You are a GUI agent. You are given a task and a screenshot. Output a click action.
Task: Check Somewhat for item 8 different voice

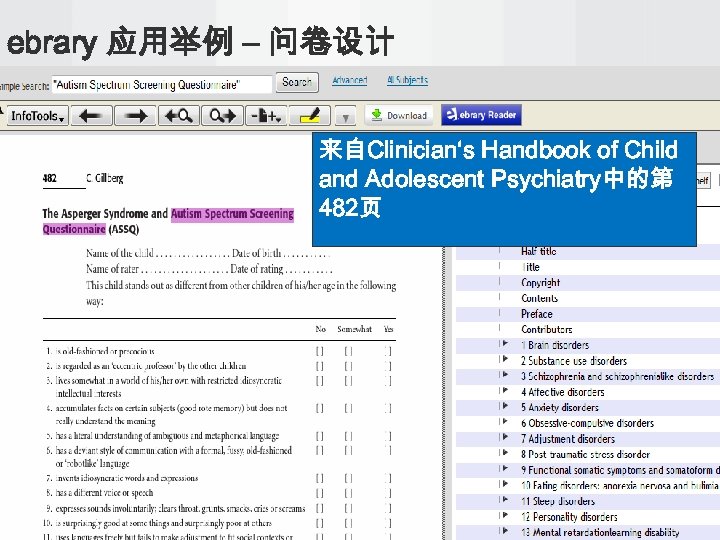click(349, 493)
